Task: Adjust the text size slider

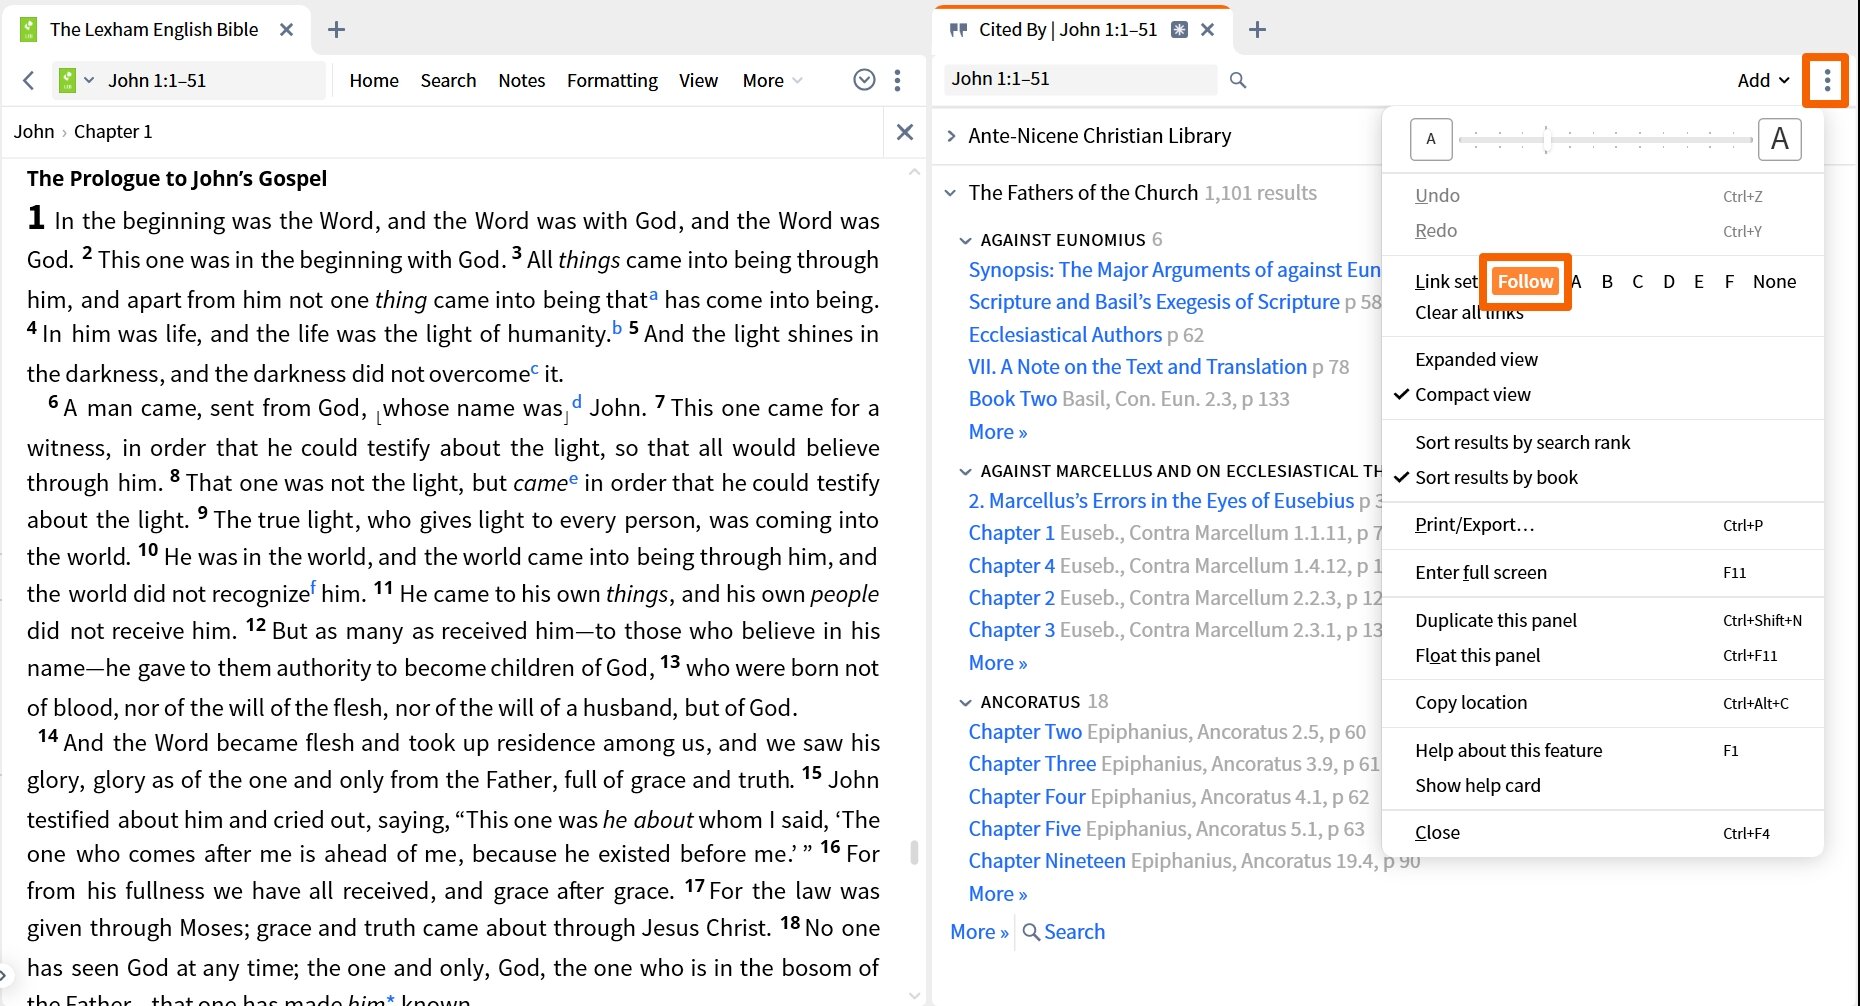Action: pos(1546,139)
